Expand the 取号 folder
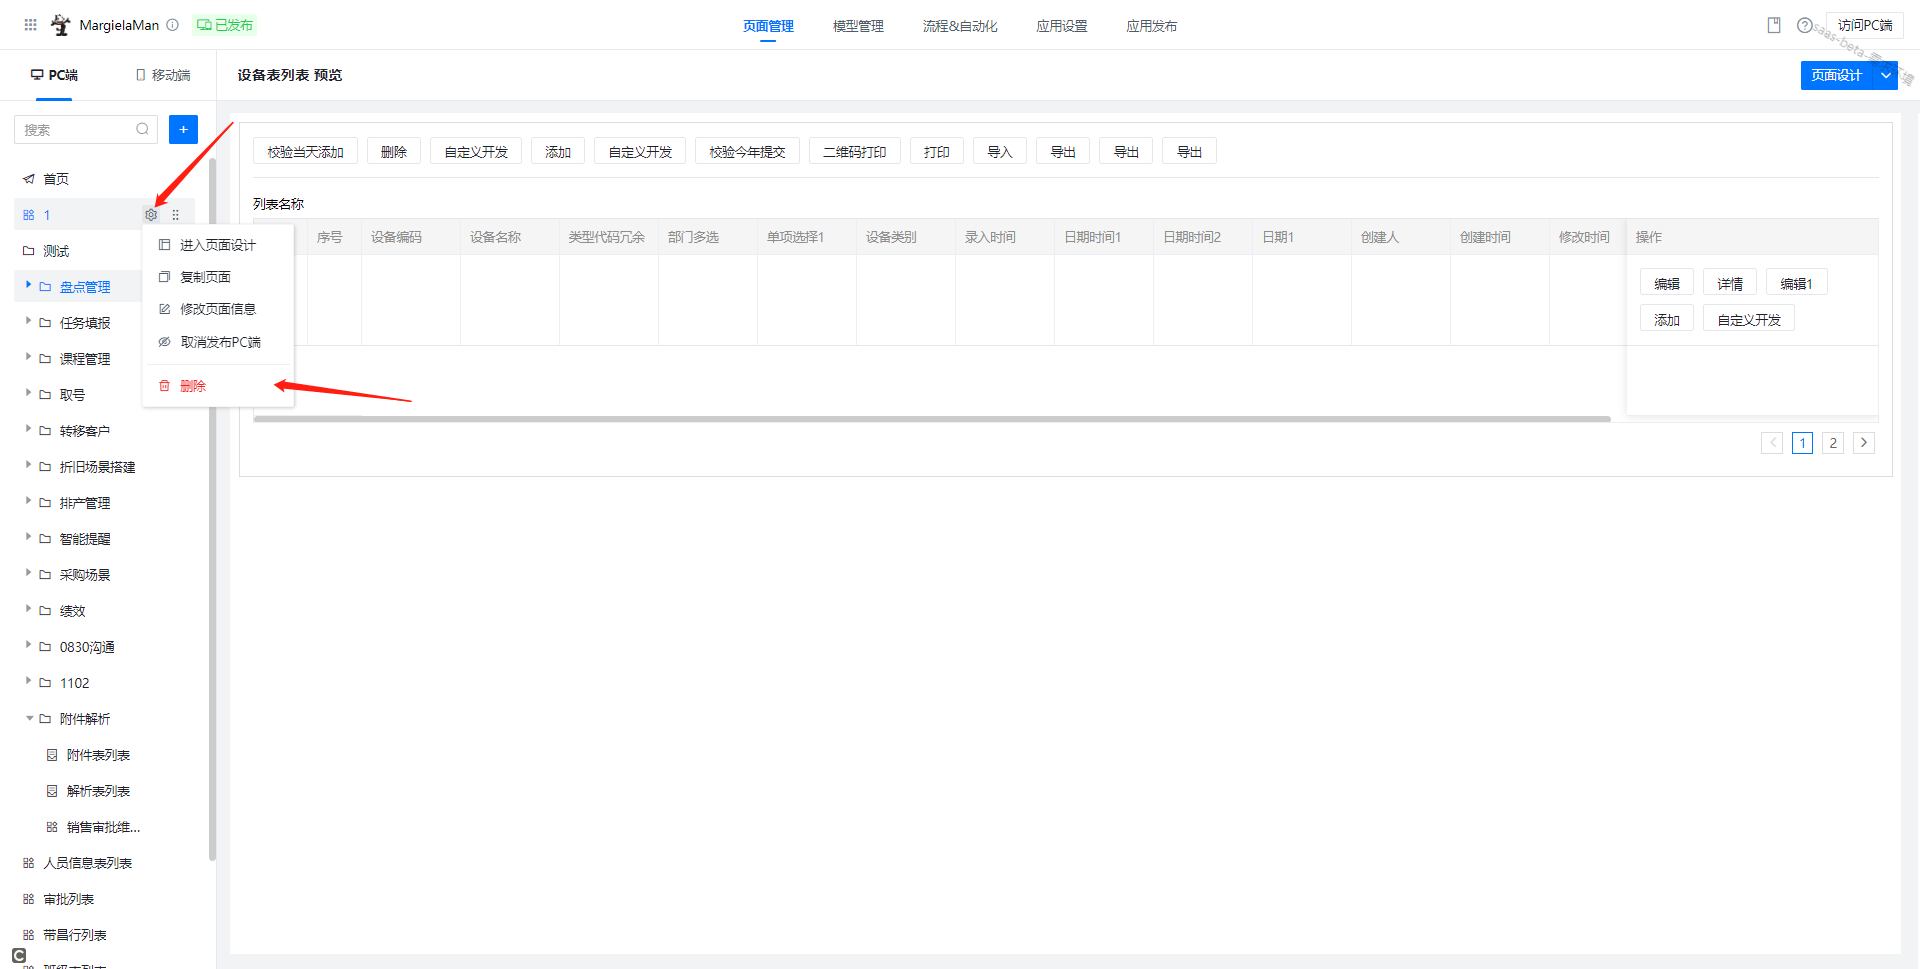The height and width of the screenshot is (969, 1920). [28, 394]
